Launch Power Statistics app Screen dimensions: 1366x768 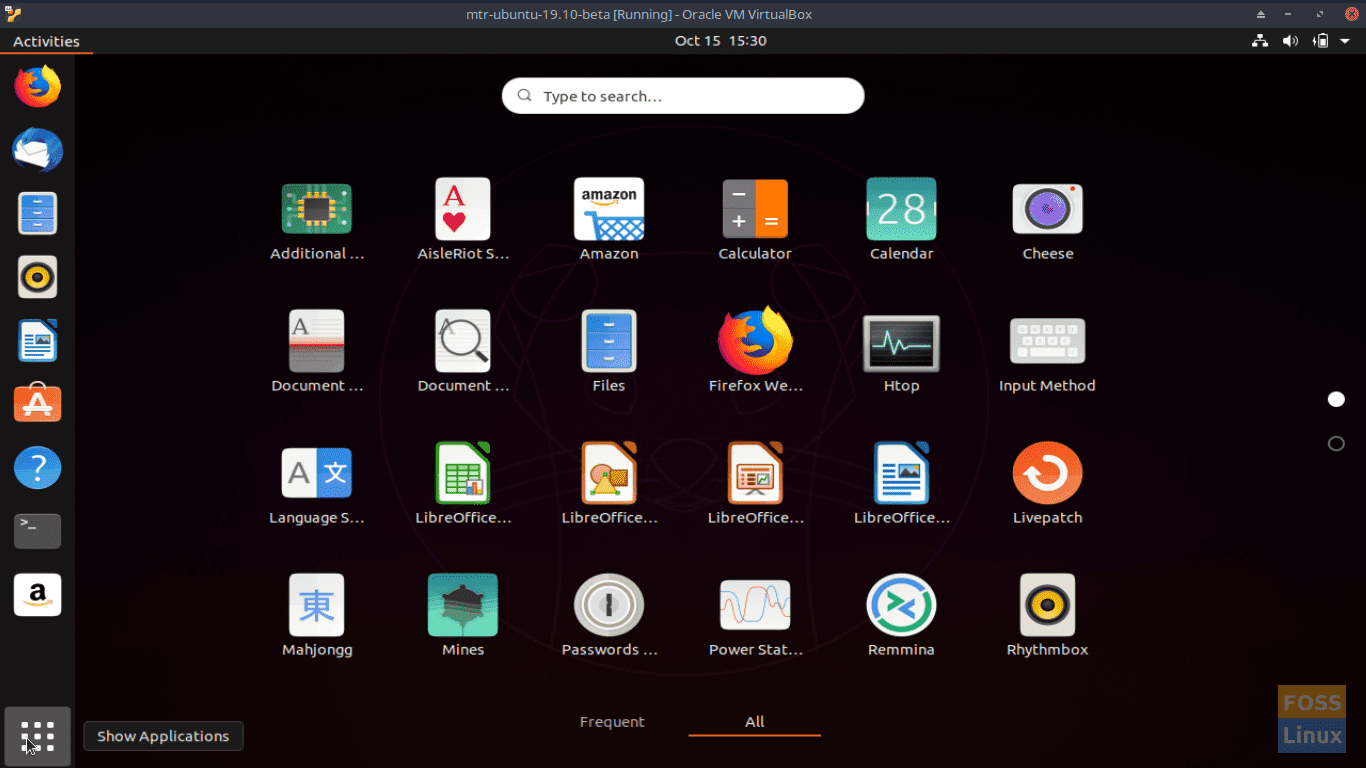tap(755, 605)
